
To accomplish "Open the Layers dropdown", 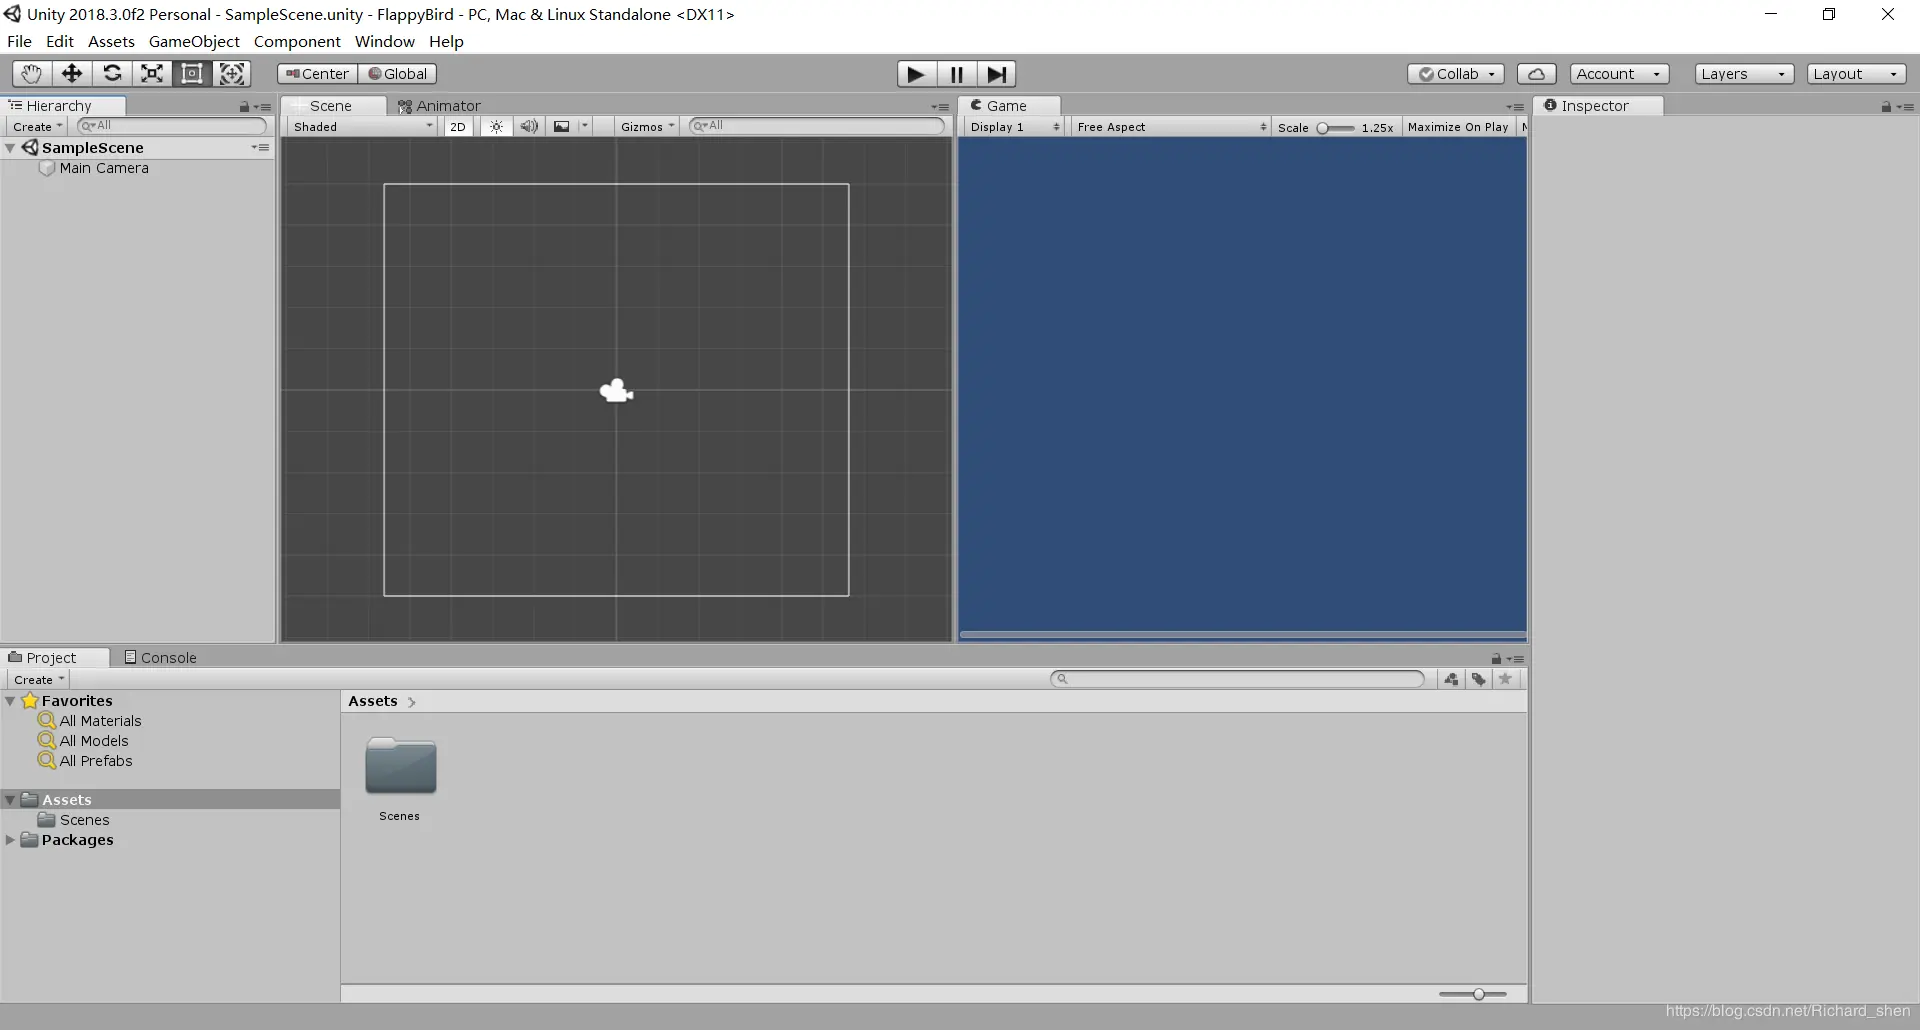I will (x=1744, y=74).
